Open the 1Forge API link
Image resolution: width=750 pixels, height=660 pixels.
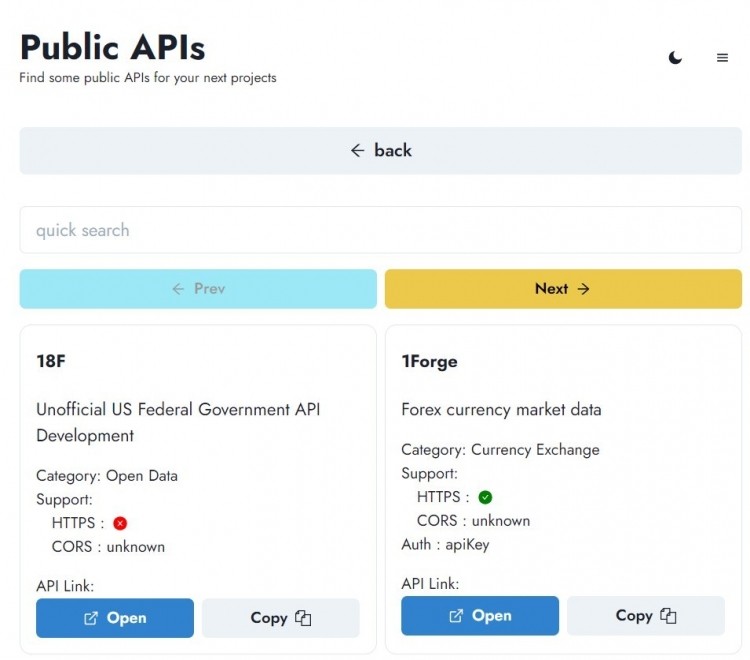click(480, 616)
